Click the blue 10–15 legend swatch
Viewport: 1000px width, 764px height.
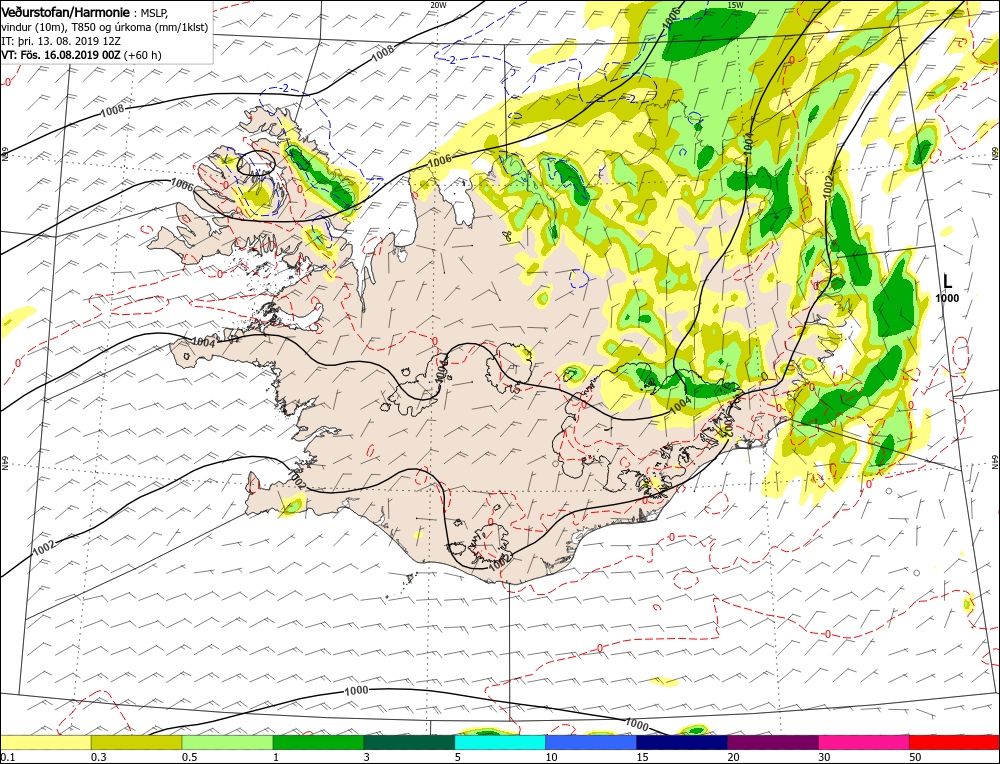591,742
